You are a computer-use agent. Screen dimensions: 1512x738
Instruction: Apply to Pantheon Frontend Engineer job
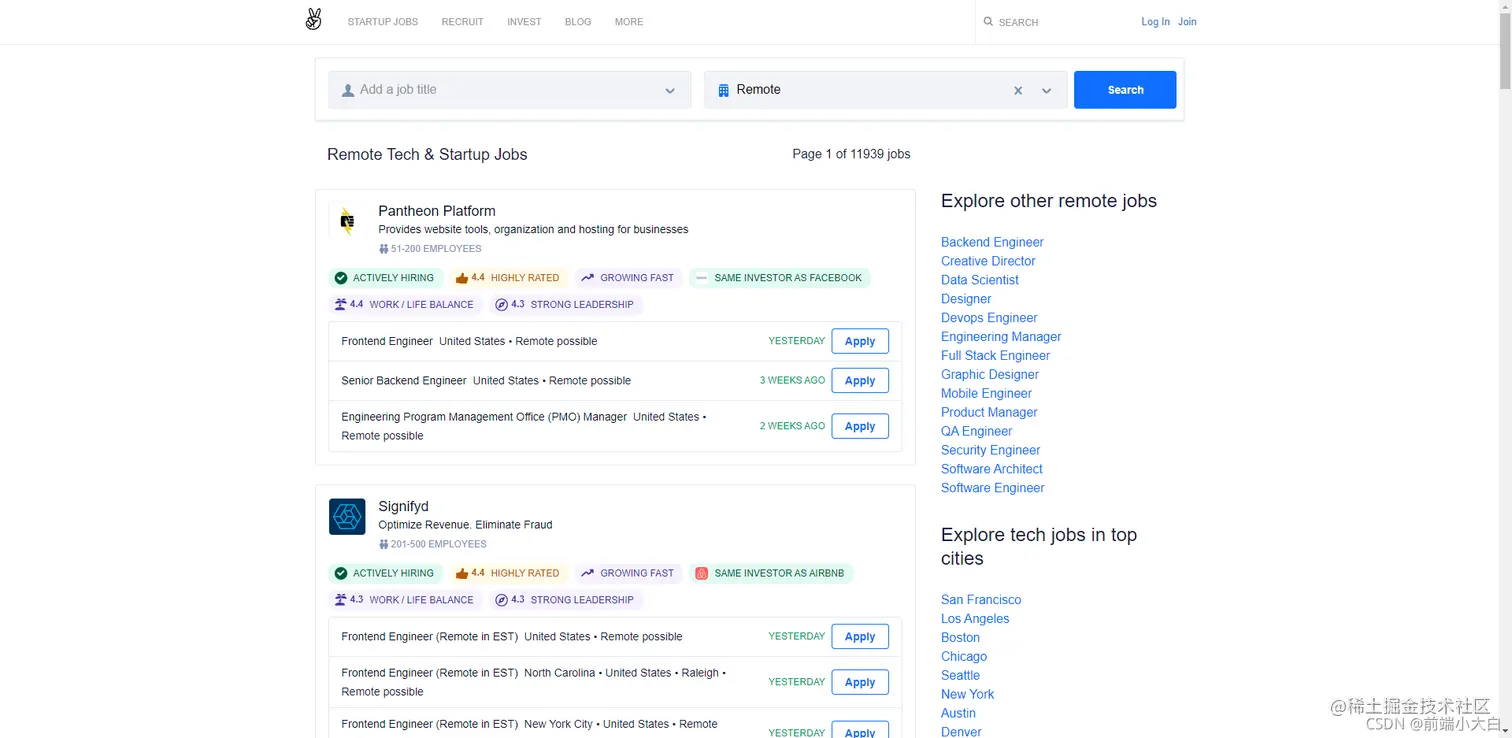[860, 341]
